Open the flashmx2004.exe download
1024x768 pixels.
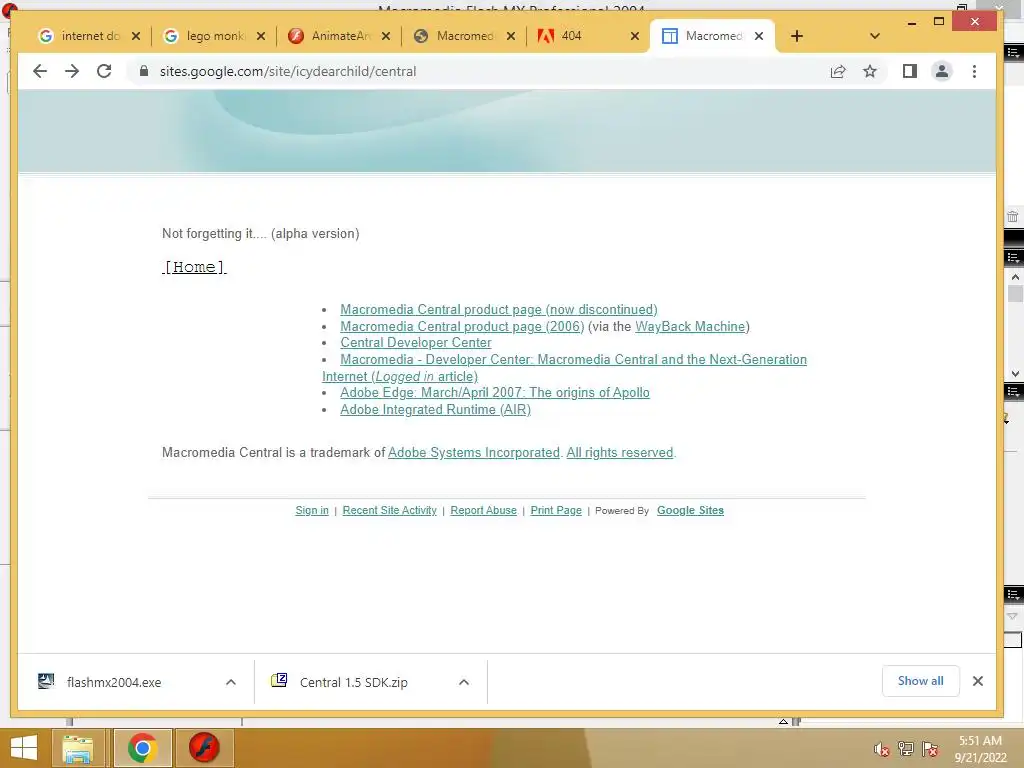[x=114, y=682]
